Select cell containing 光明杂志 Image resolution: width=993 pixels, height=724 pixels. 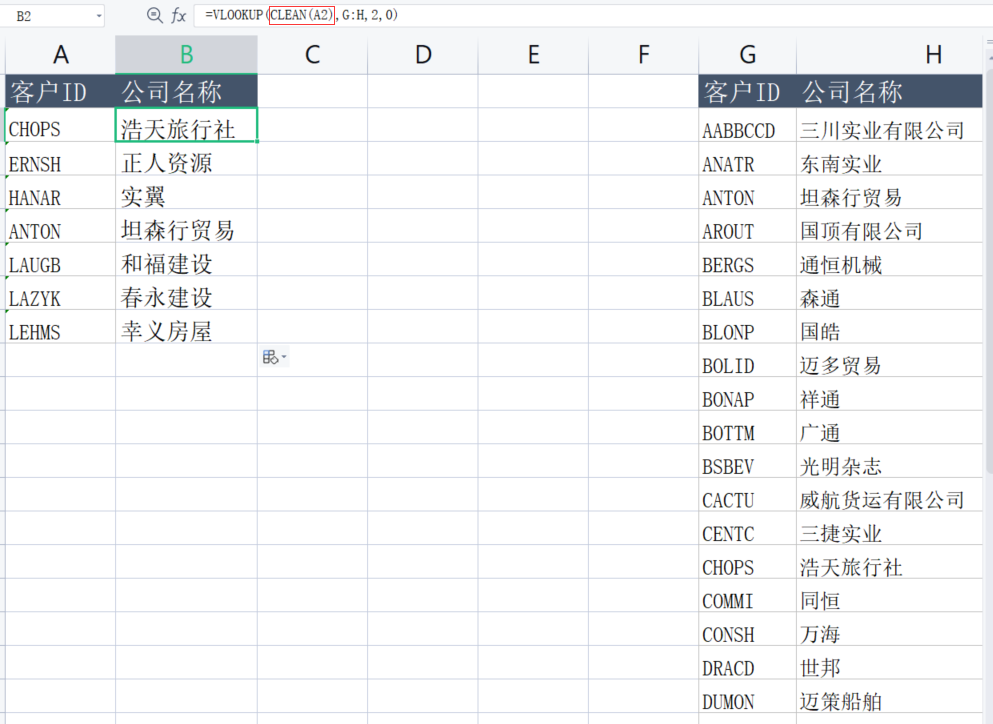coord(889,460)
